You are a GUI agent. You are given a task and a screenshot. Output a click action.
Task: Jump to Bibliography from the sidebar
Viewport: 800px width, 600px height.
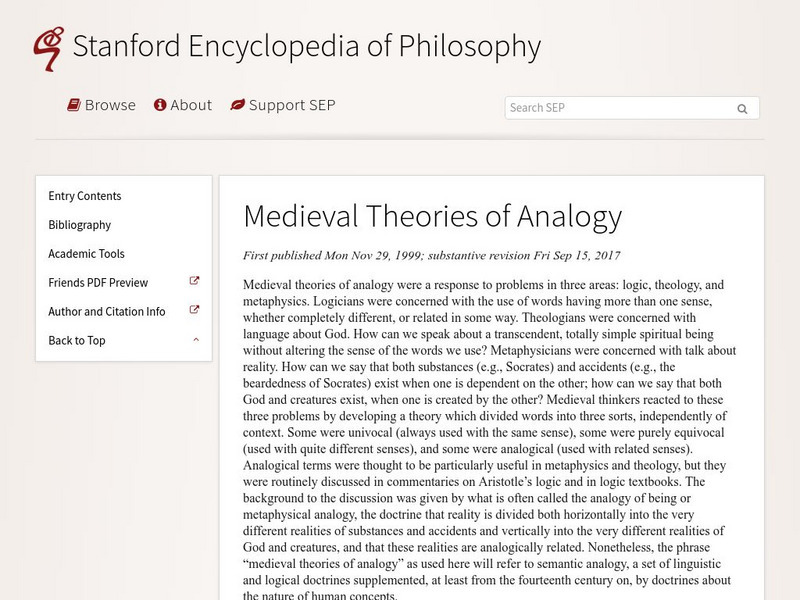pos(80,225)
